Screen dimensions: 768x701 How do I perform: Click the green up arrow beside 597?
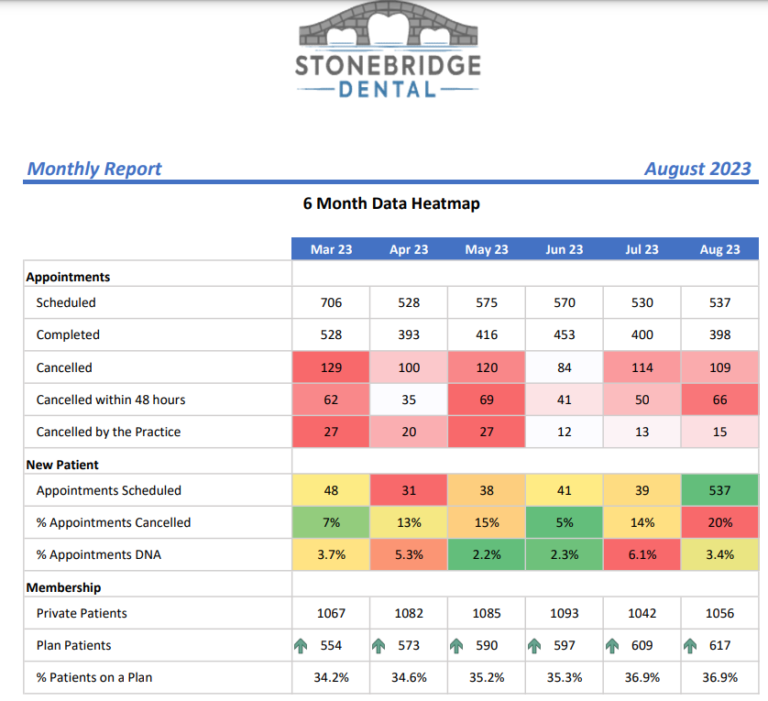point(534,646)
